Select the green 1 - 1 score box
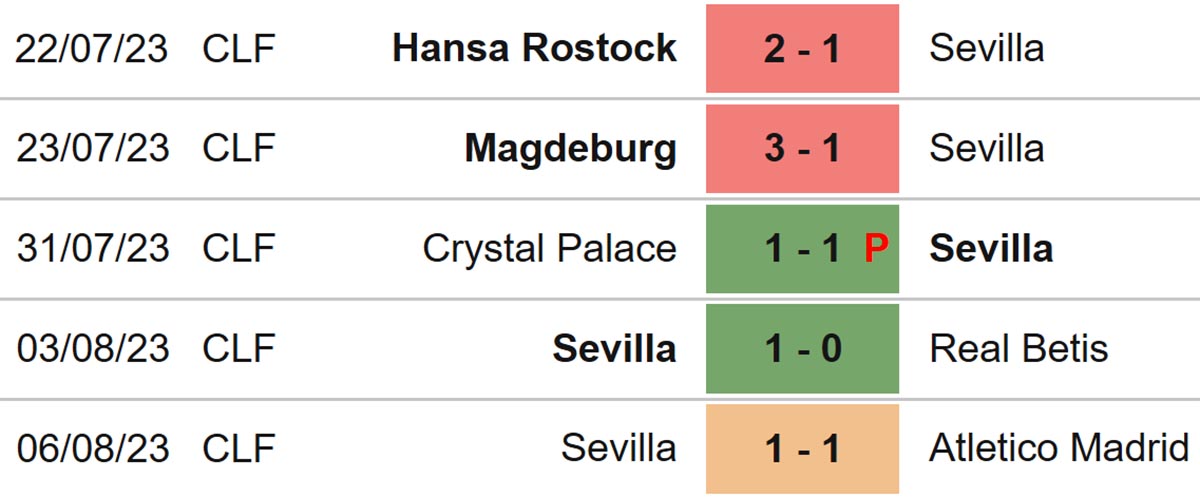 (x=802, y=248)
